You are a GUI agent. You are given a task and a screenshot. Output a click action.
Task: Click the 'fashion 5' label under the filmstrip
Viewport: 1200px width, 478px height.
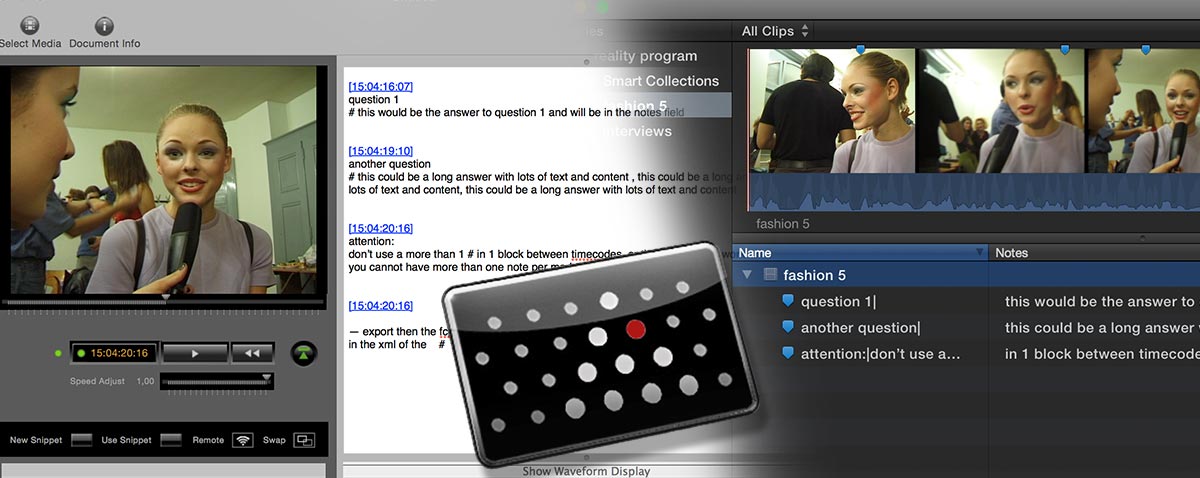[783, 224]
